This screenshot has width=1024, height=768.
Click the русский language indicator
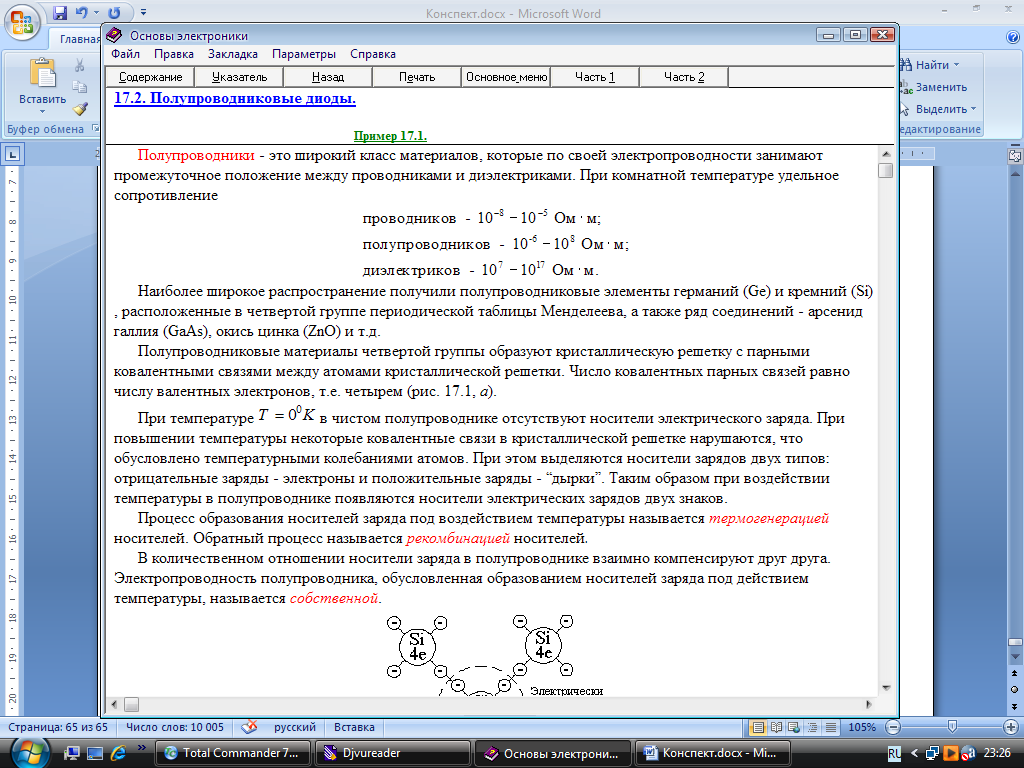295,727
